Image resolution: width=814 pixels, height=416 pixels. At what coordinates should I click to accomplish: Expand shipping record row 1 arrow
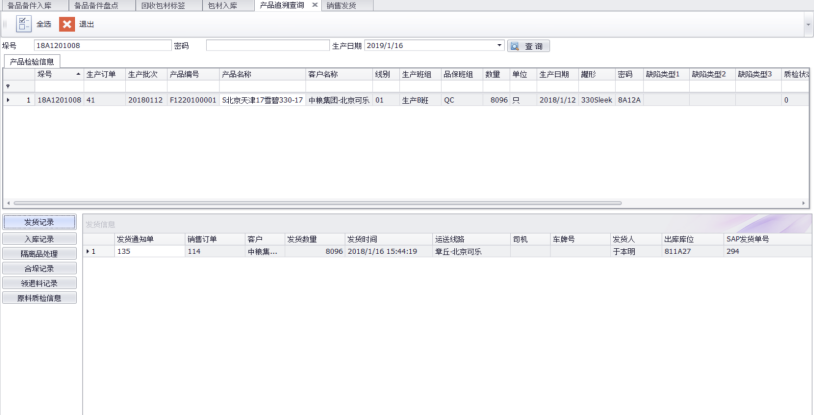coord(88,251)
